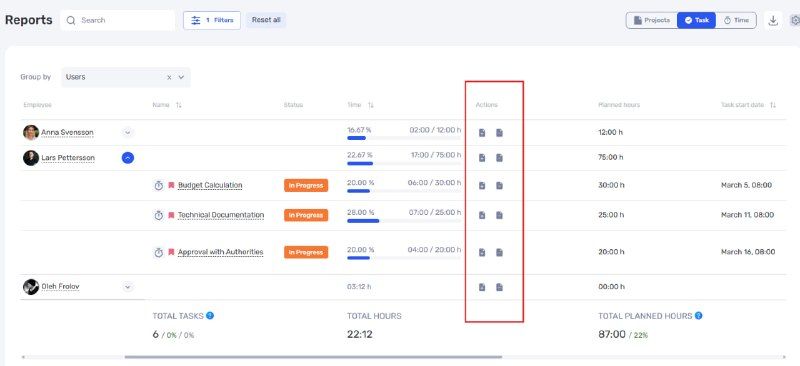This screenshot has height=366, width=800.
Task: Click the In Progress status of Technical Documentation
Action: [306, 215]
